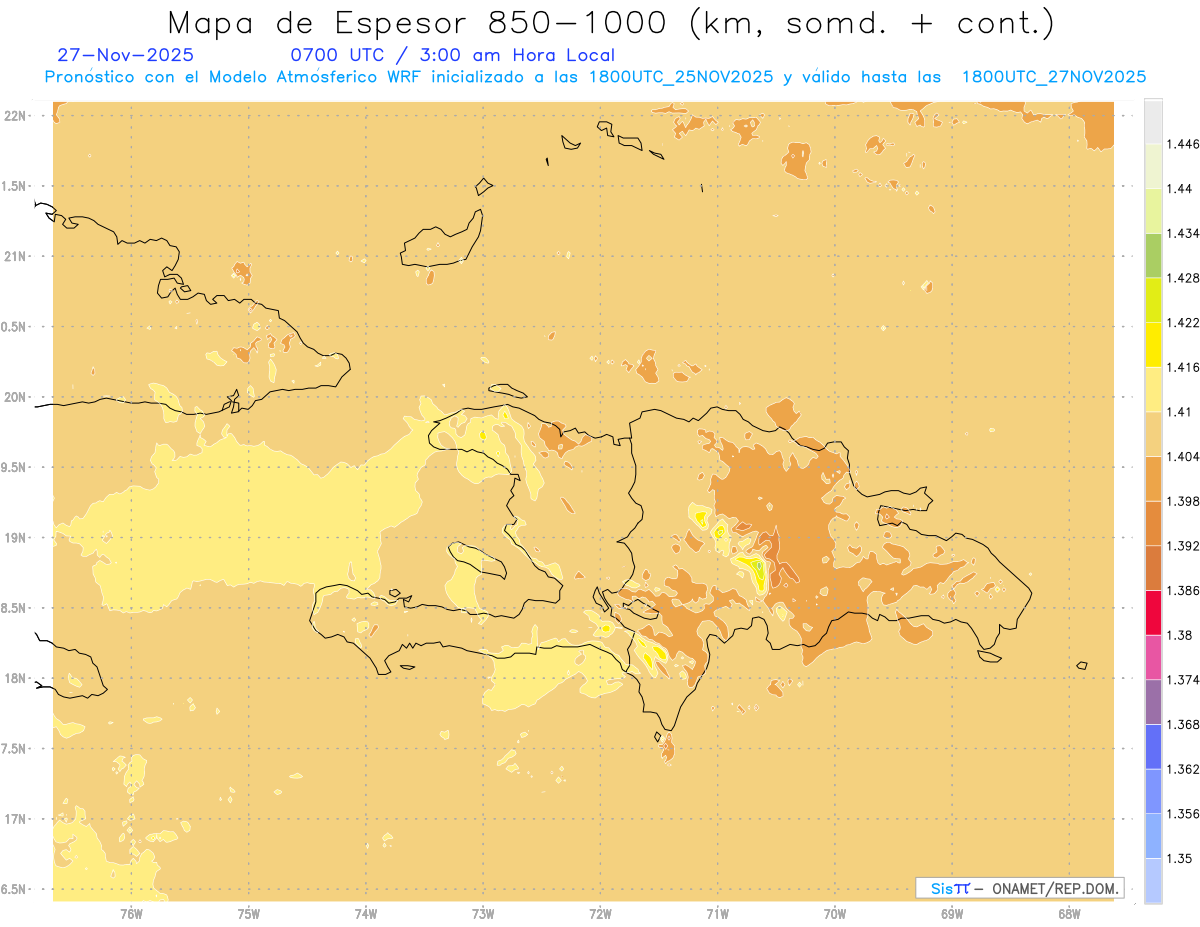Click legend value '1.374'
Image resolution: width=1200 pixels, height=927 pixels.
pyautogui.click(x=1183, y=680)
